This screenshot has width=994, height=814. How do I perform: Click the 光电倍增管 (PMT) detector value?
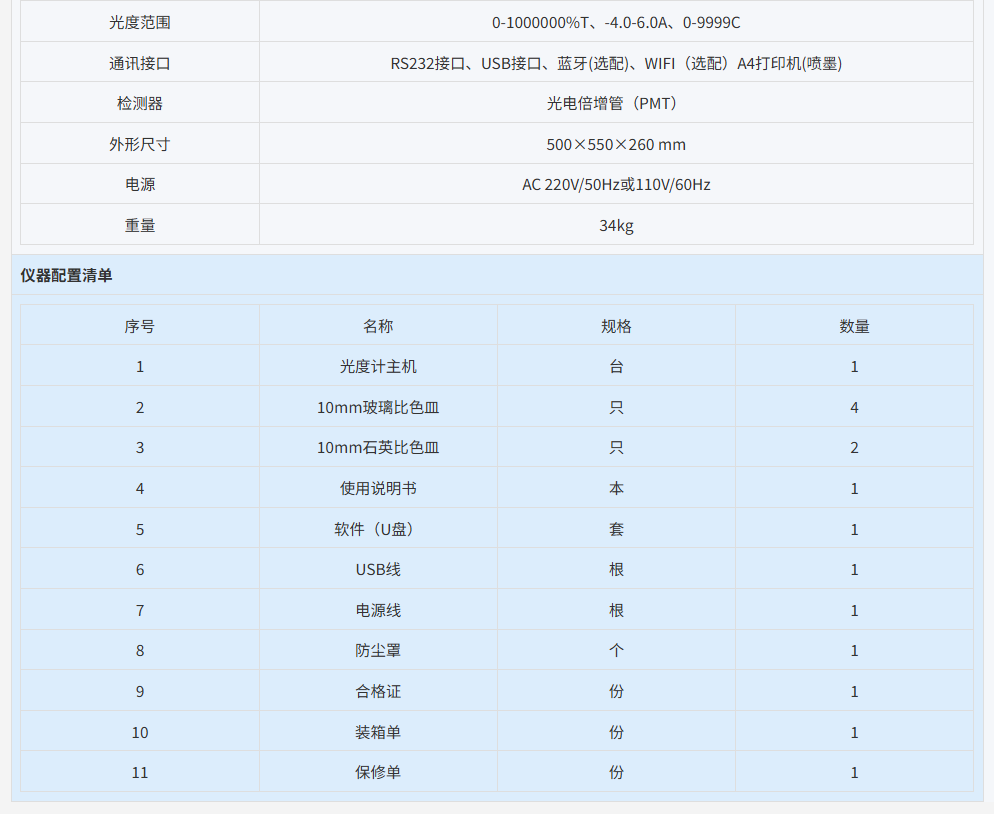[616, 103]
